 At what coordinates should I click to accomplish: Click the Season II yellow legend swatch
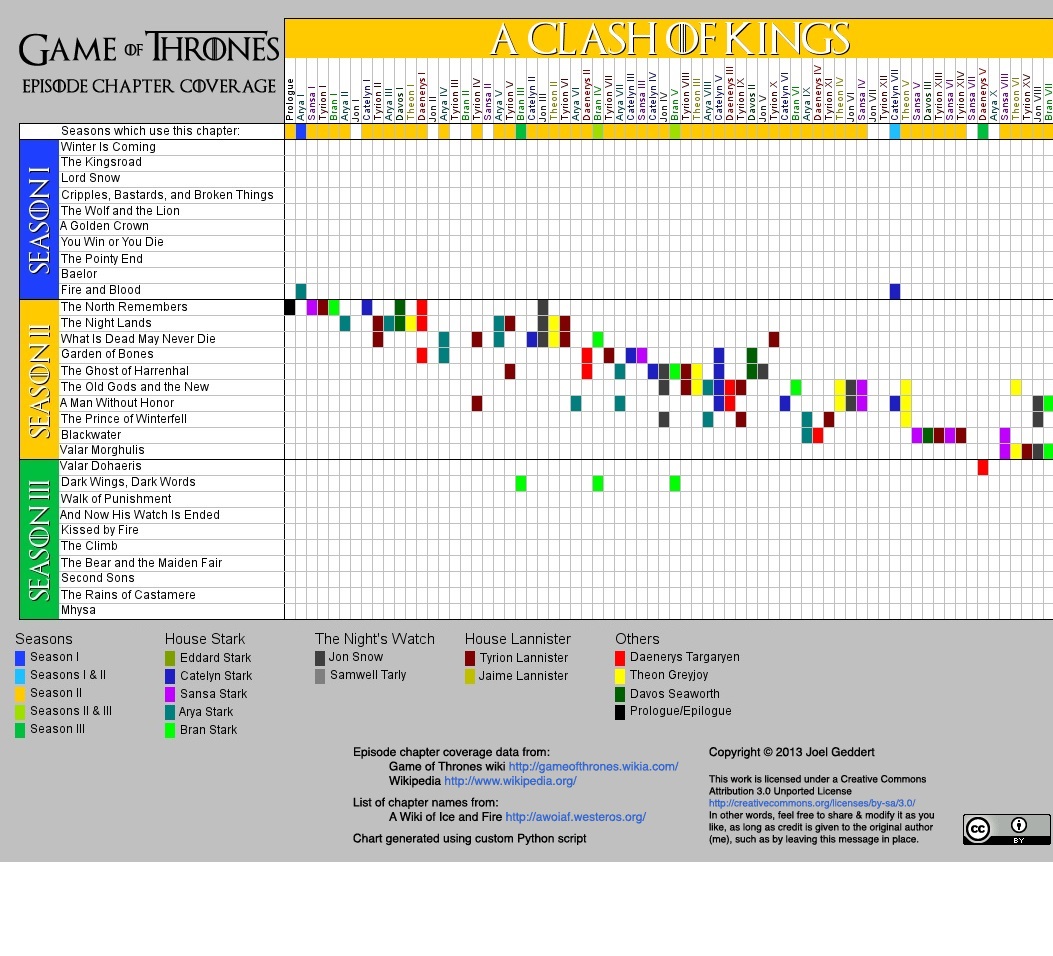pyautogui.click(x=20, y=694)
